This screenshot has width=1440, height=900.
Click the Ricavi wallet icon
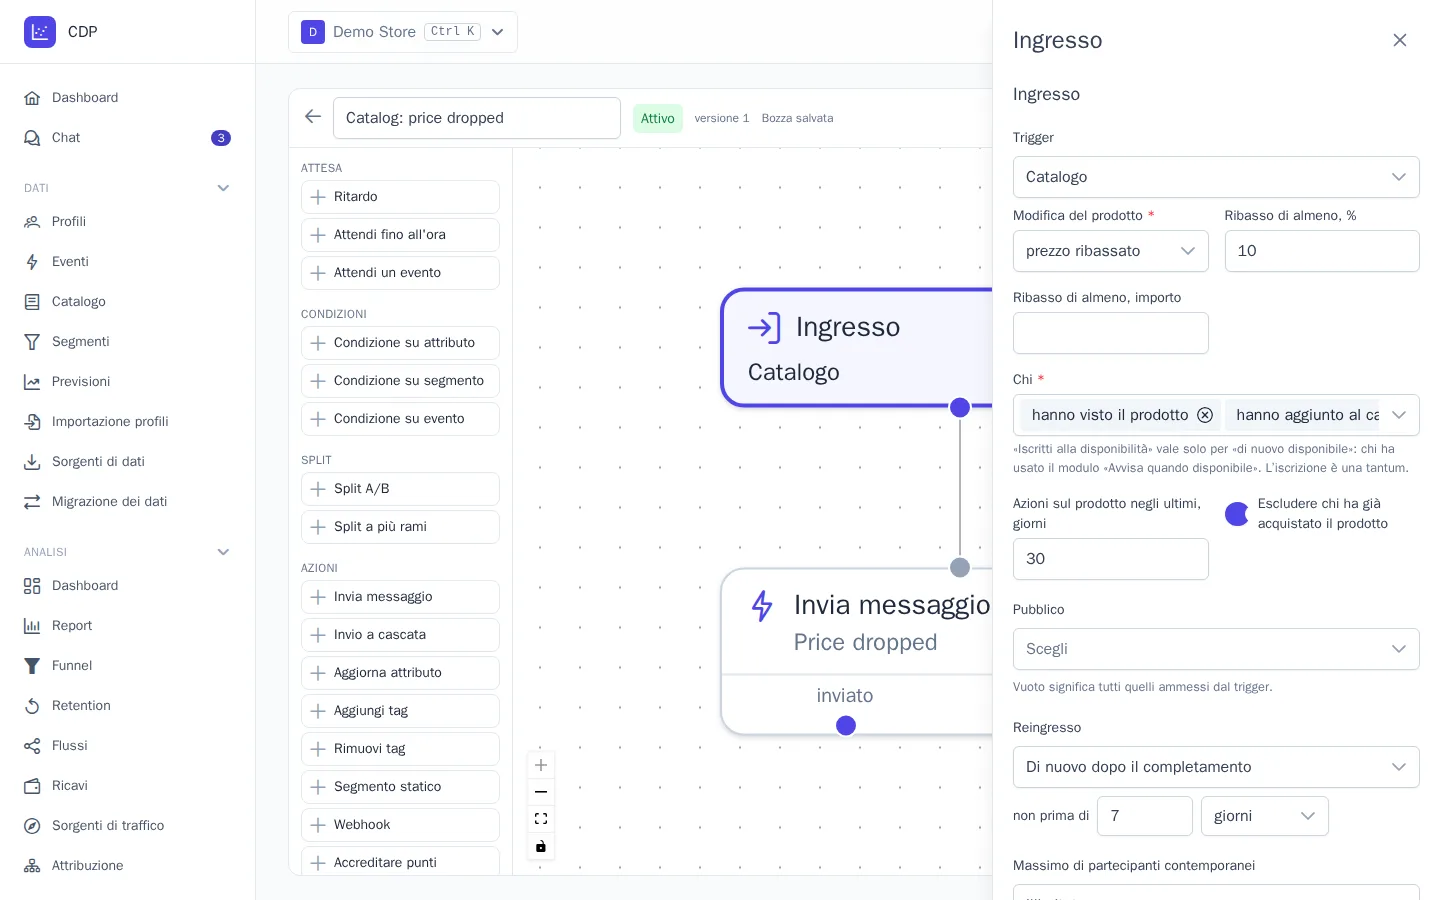[x=32, y=786]
